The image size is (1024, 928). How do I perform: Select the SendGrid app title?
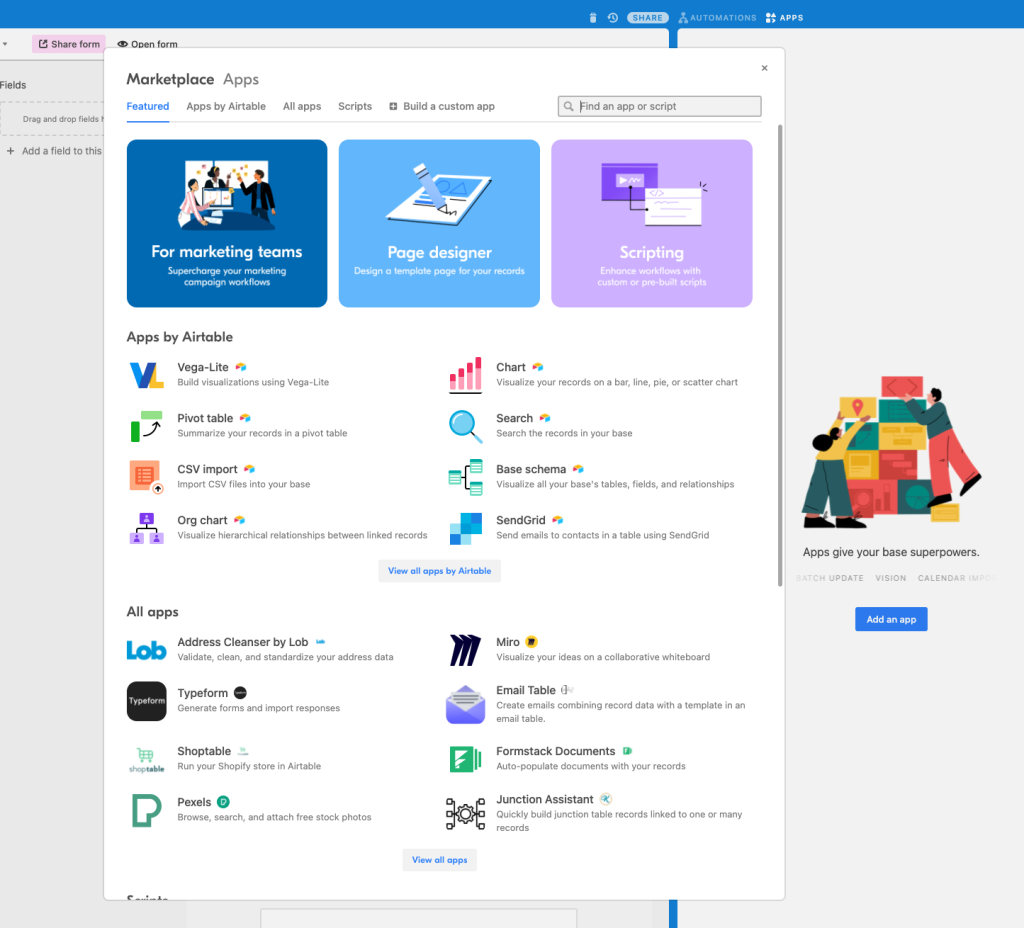tap(520, 520)
